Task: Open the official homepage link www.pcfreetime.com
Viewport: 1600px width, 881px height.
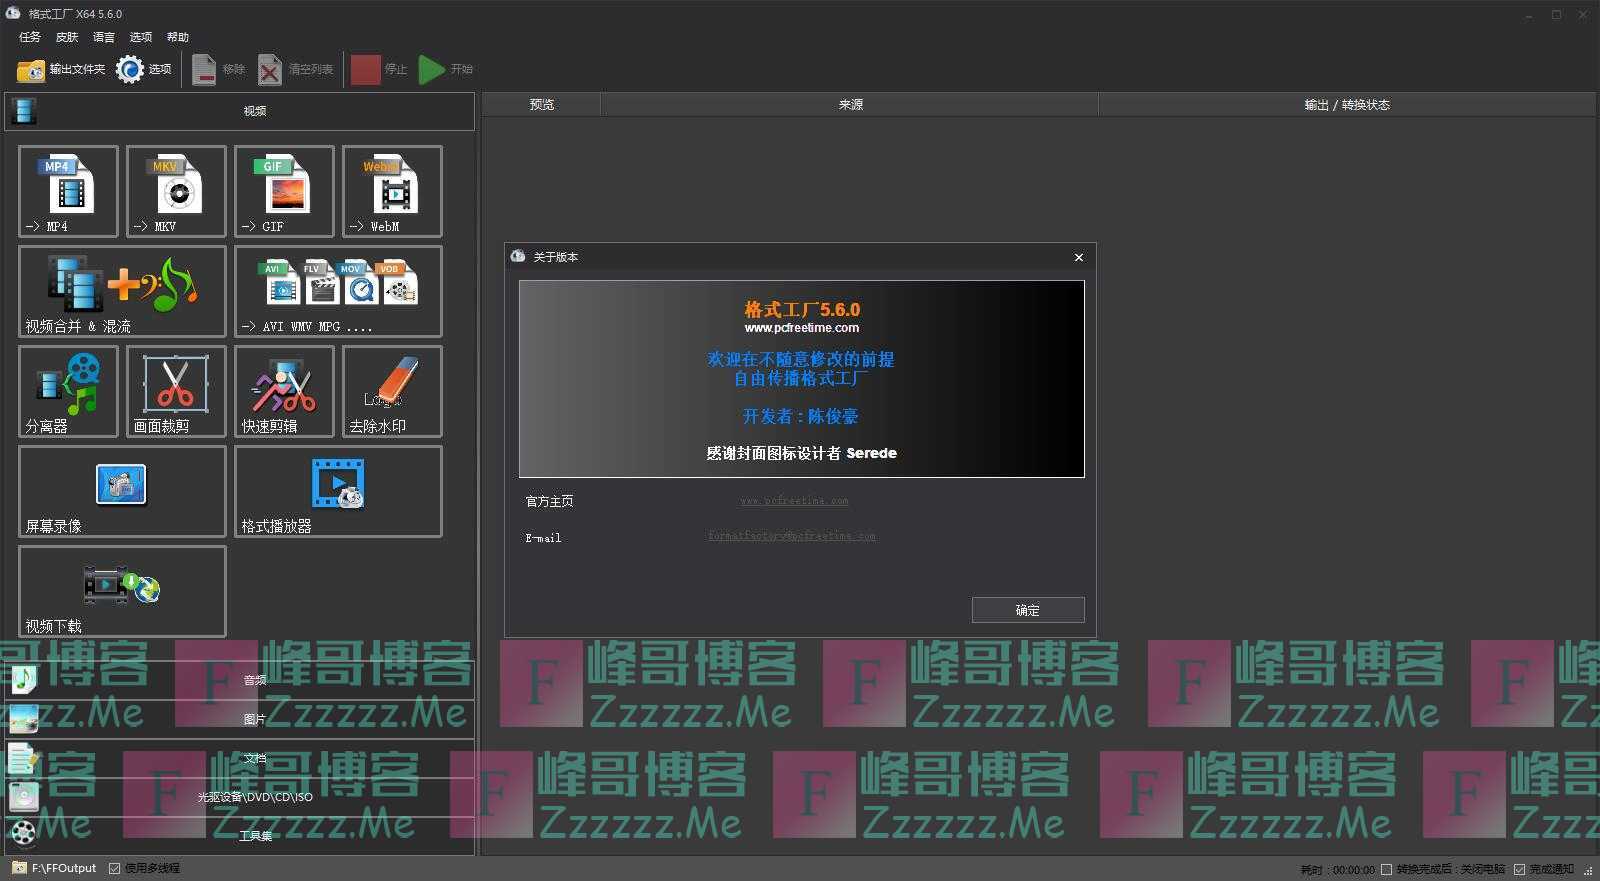Action: tap(794, 501)
